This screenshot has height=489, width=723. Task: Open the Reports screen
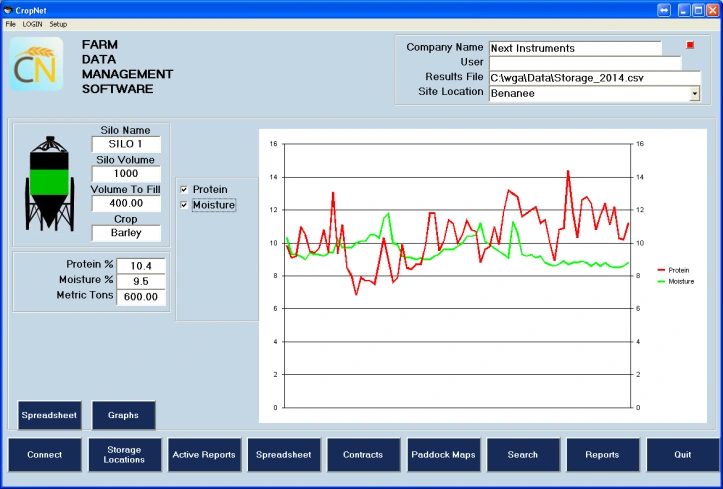602,454
